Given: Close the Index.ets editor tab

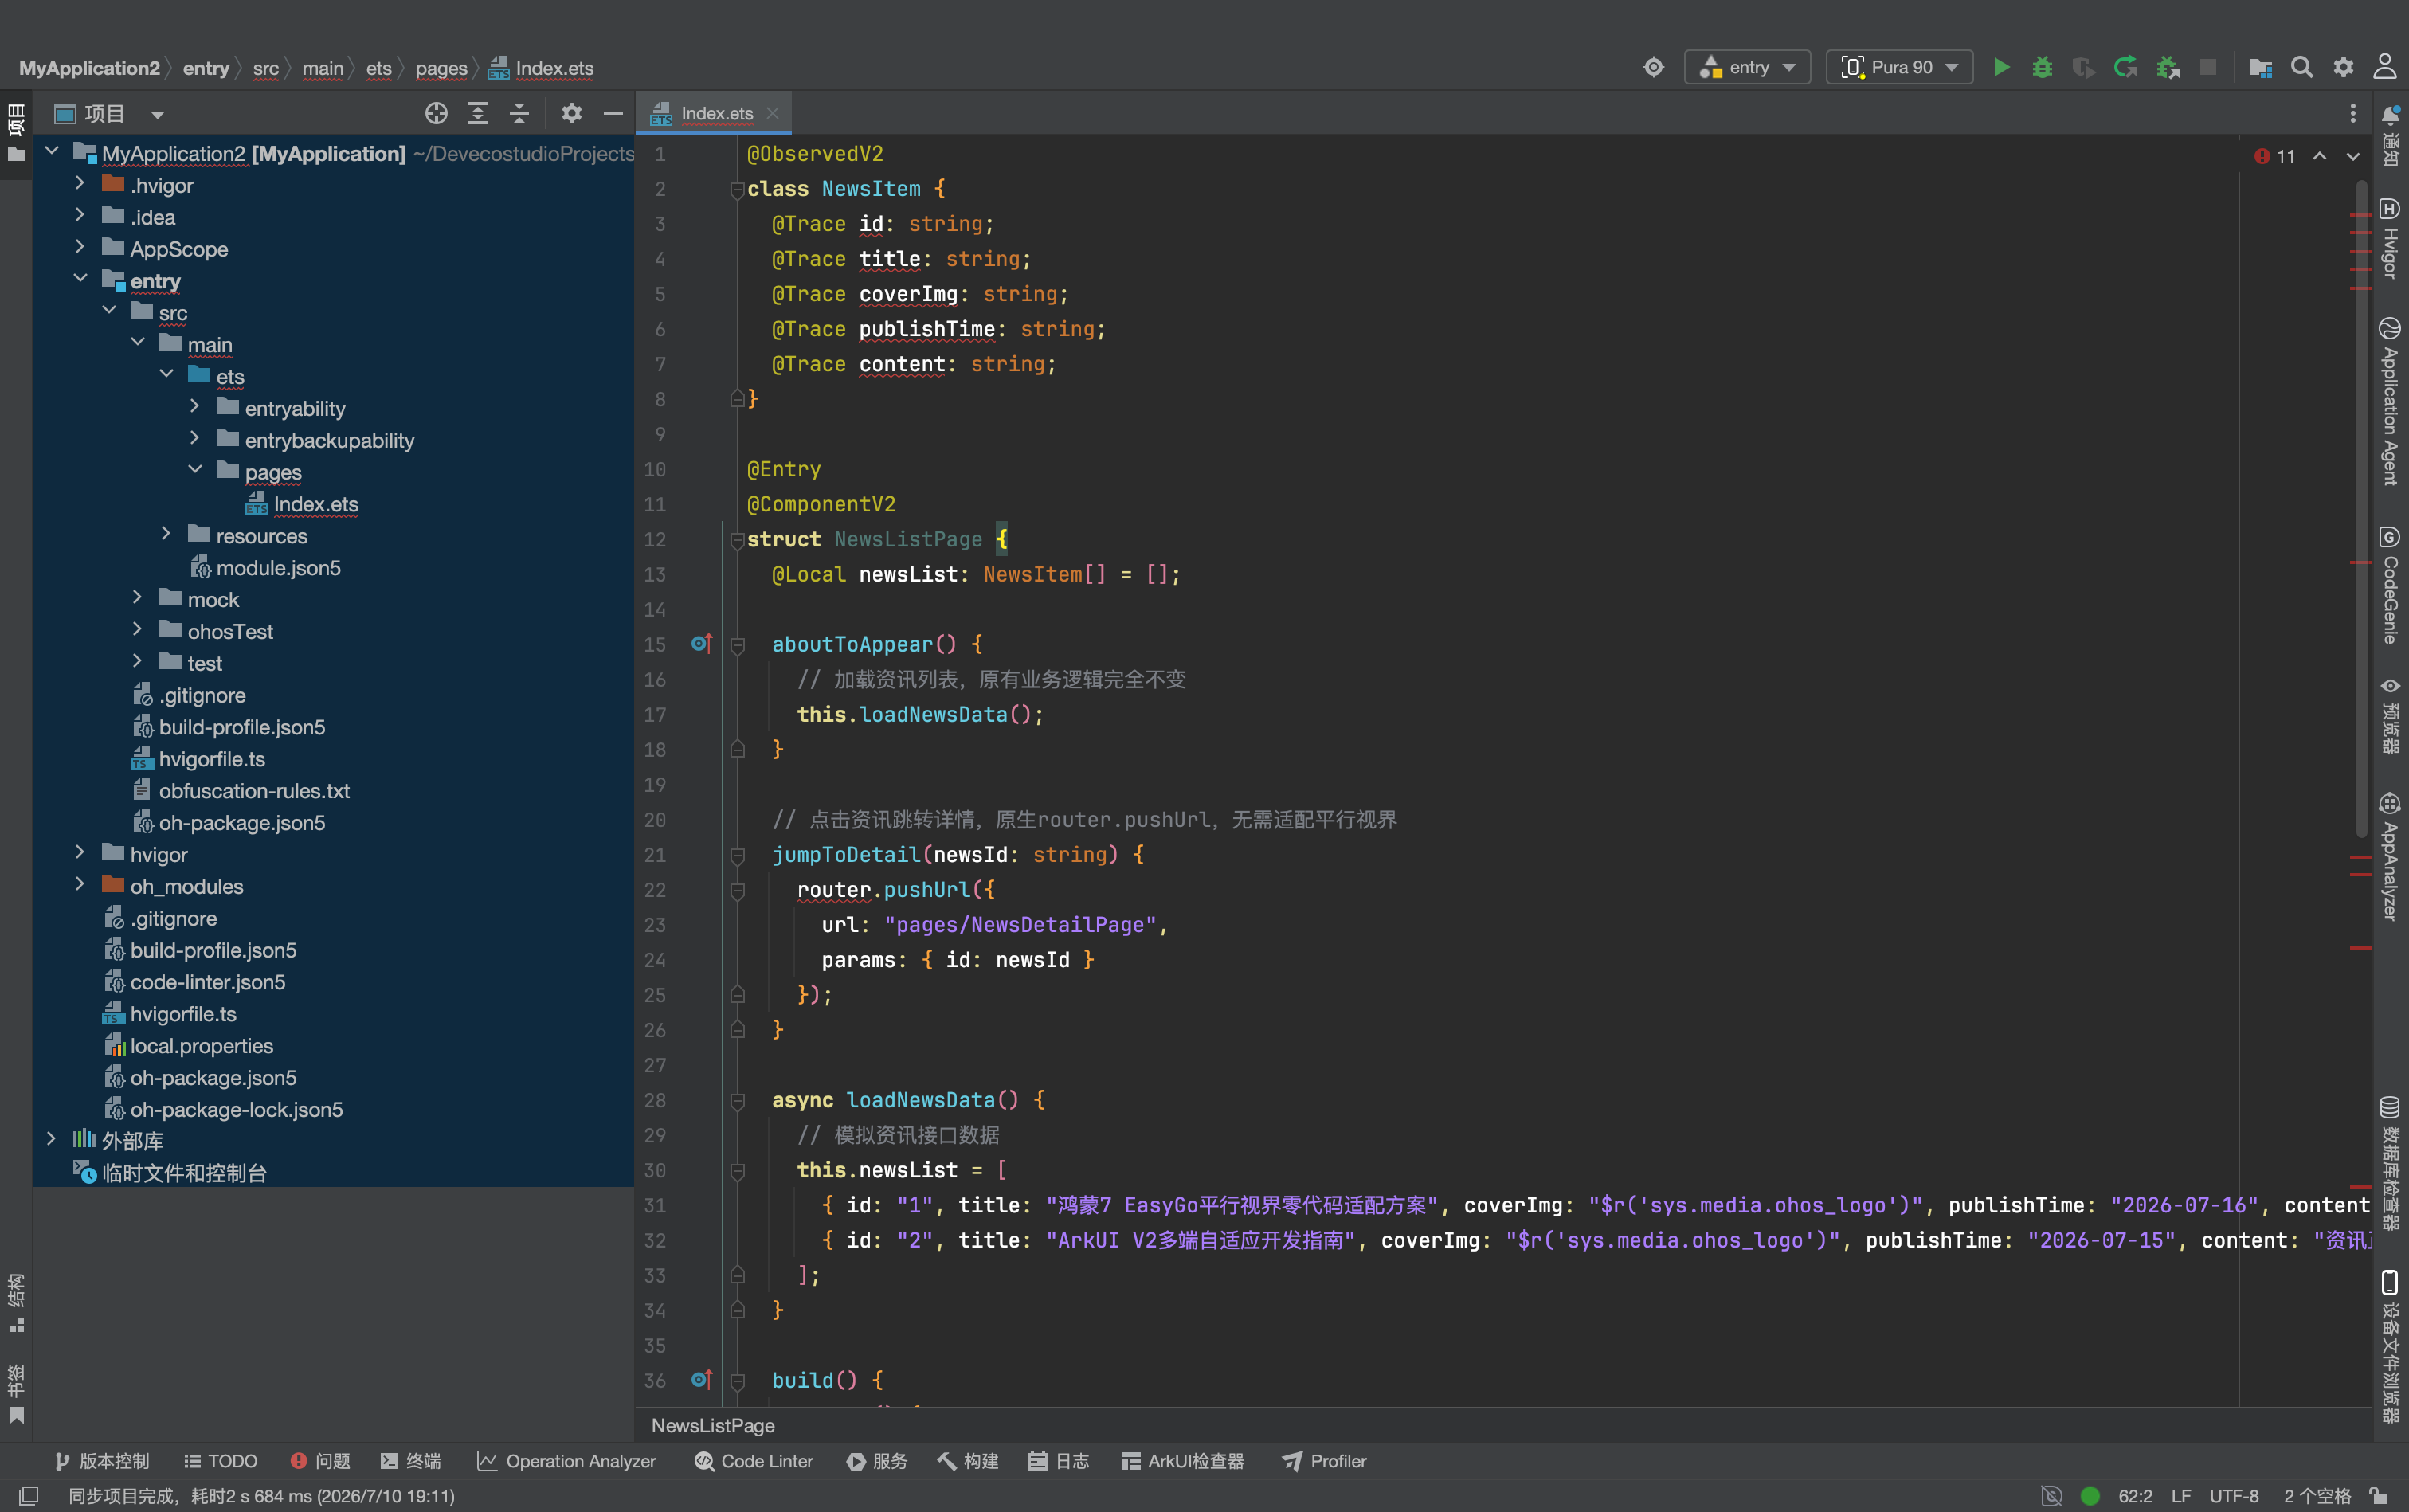Looking at the screenshot, I should [x=773, y=113].
